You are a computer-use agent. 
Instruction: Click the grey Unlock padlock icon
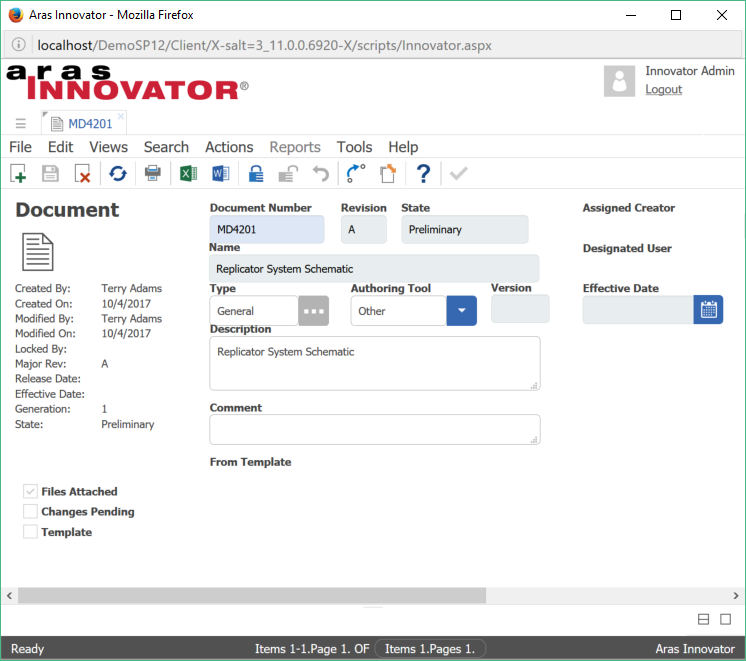288,174
